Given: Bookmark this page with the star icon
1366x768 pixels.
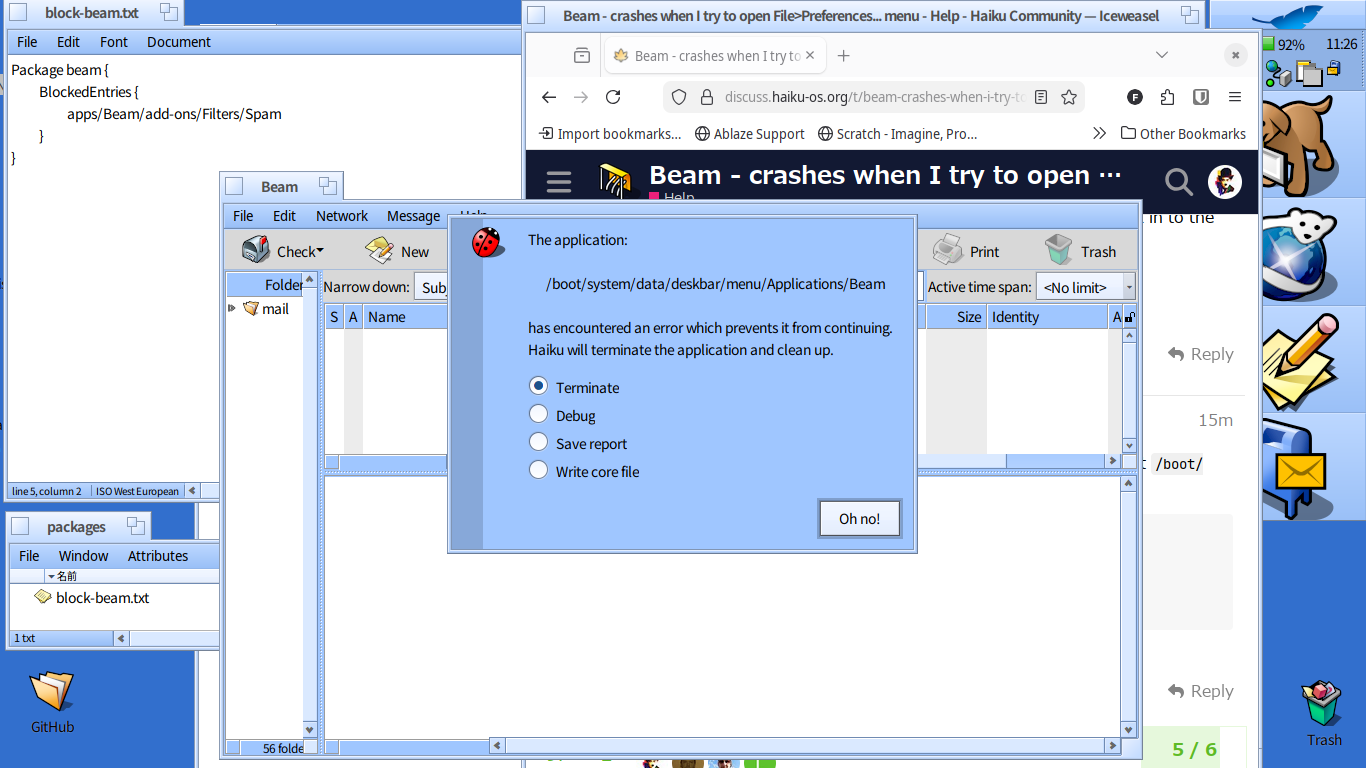Looking at the screenshot, I should [x=1069, y=97].
